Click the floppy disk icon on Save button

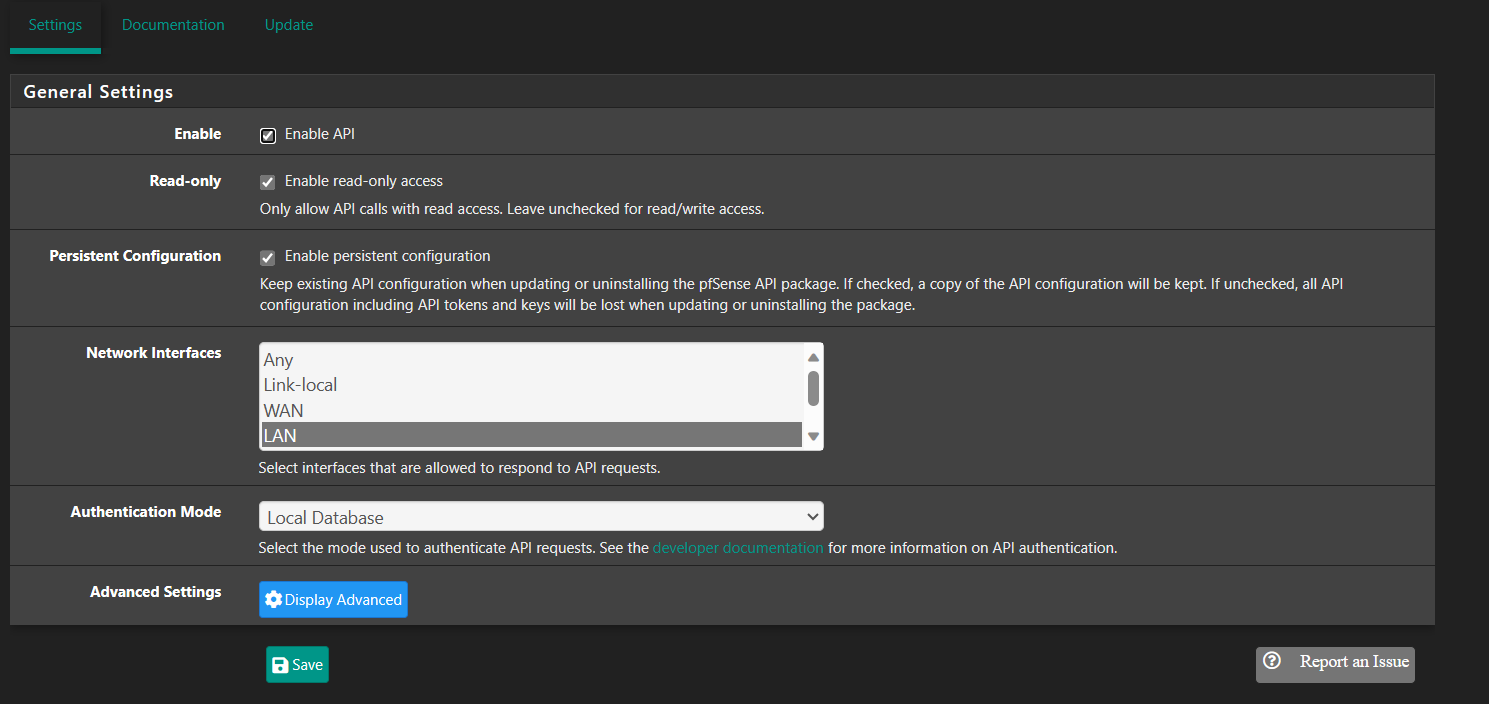coord(281,664)
